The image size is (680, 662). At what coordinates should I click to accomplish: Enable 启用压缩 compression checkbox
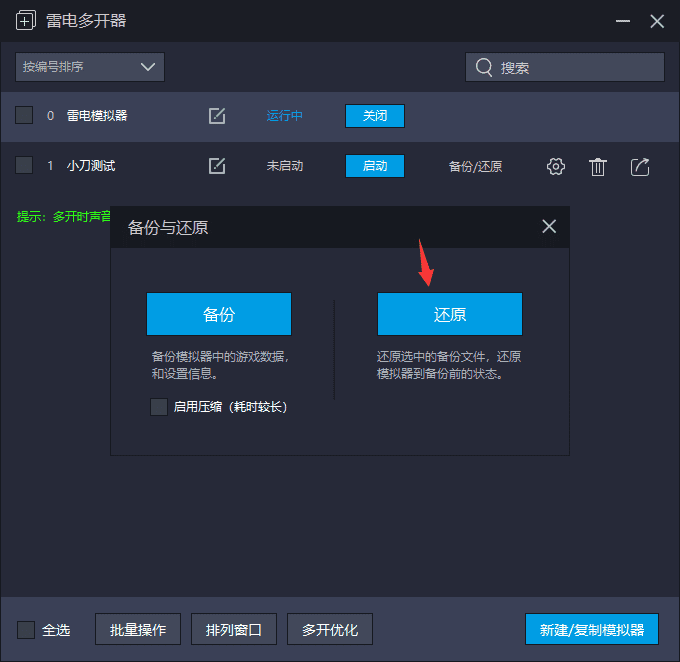click(x=158, y=407)
